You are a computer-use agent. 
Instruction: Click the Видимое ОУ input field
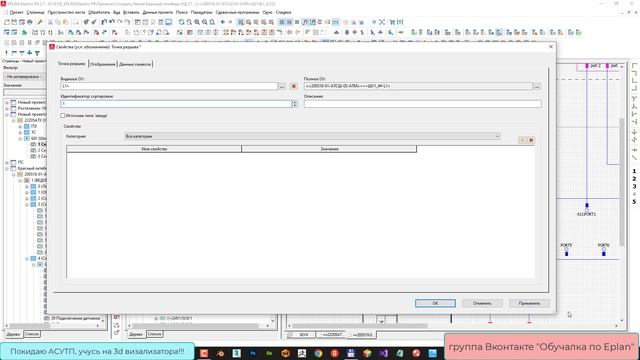[169, 86]
